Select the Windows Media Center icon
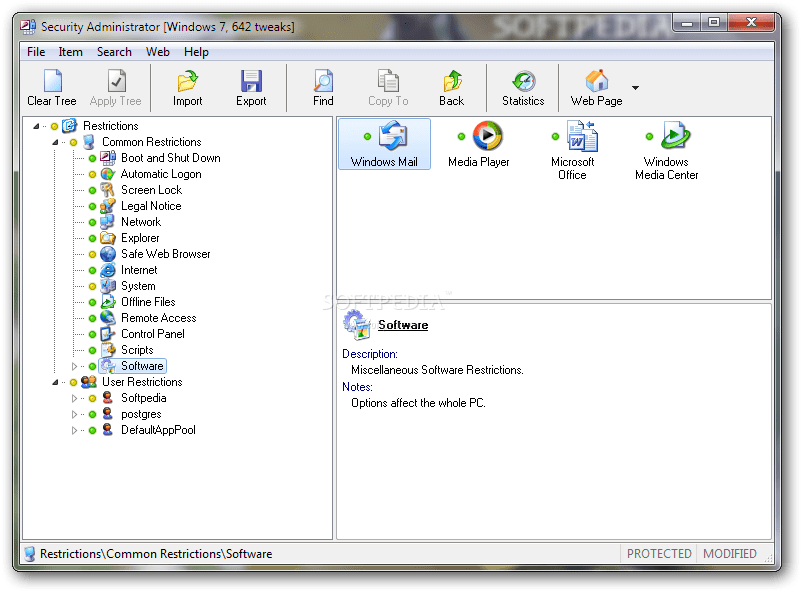 (675, 136)
